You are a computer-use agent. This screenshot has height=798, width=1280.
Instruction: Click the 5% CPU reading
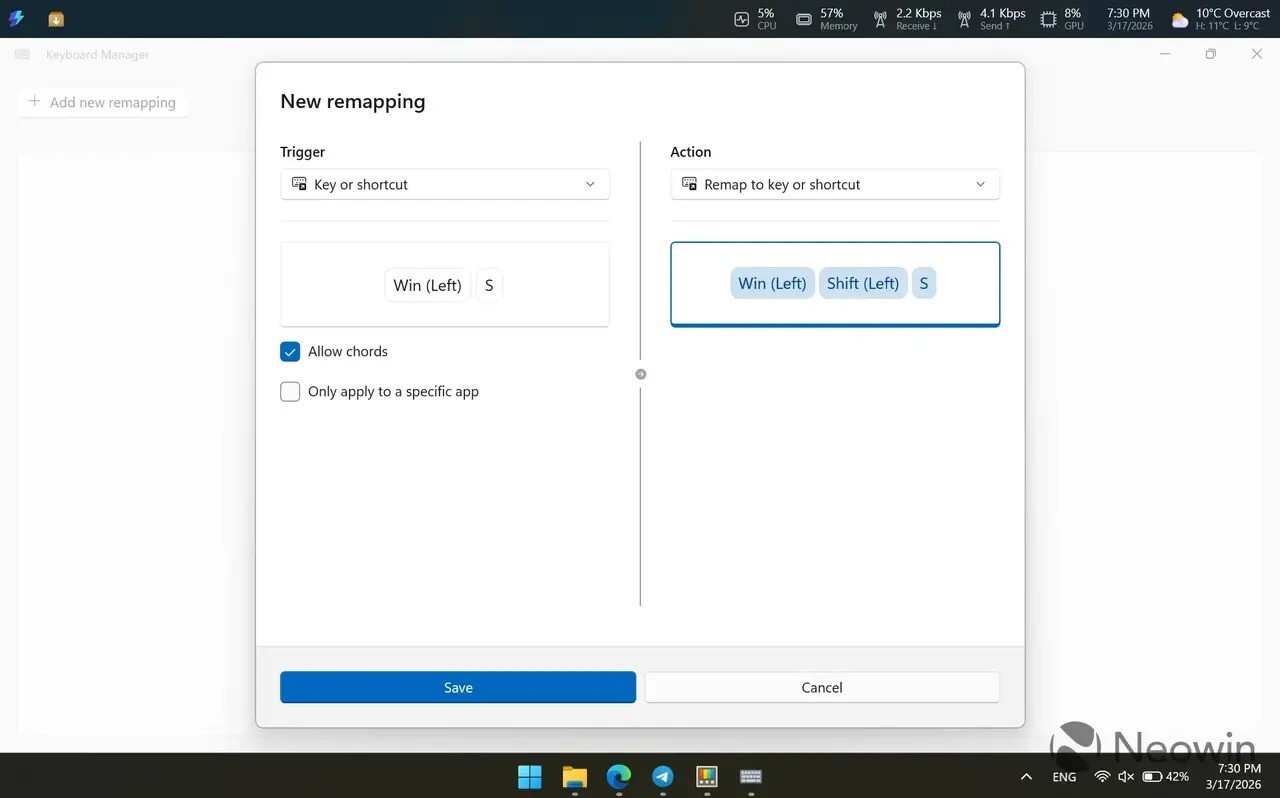pyautogui.click(x=766, y=13)
